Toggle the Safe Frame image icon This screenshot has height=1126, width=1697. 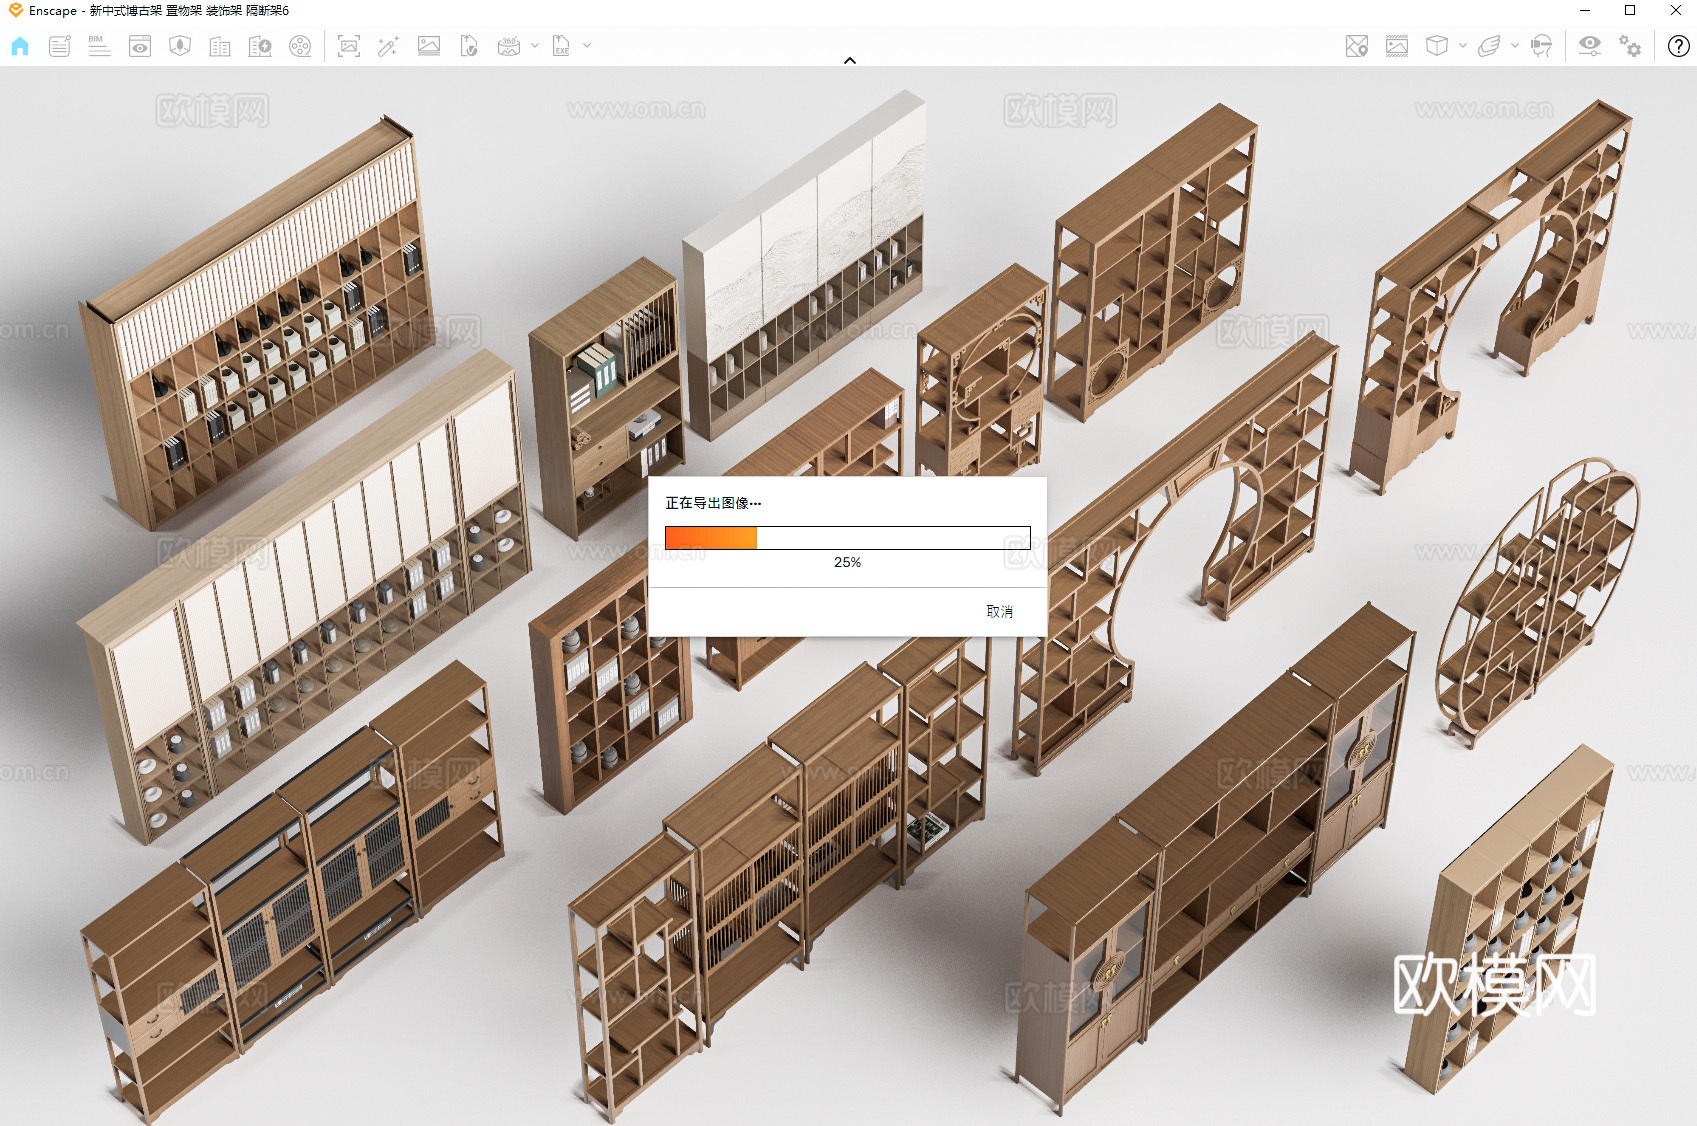coord(1397,46)
